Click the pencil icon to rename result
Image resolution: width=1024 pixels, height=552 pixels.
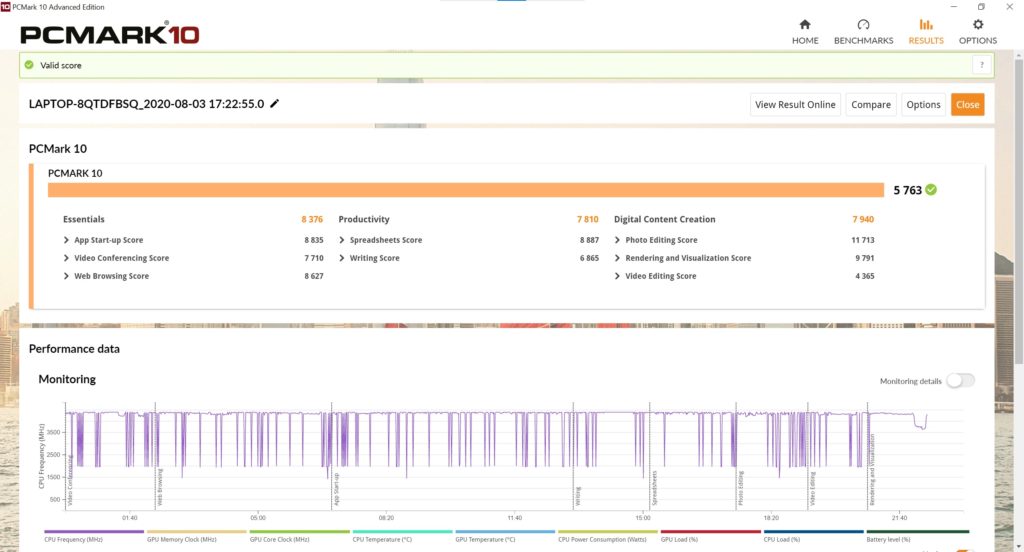click(275, 104)
